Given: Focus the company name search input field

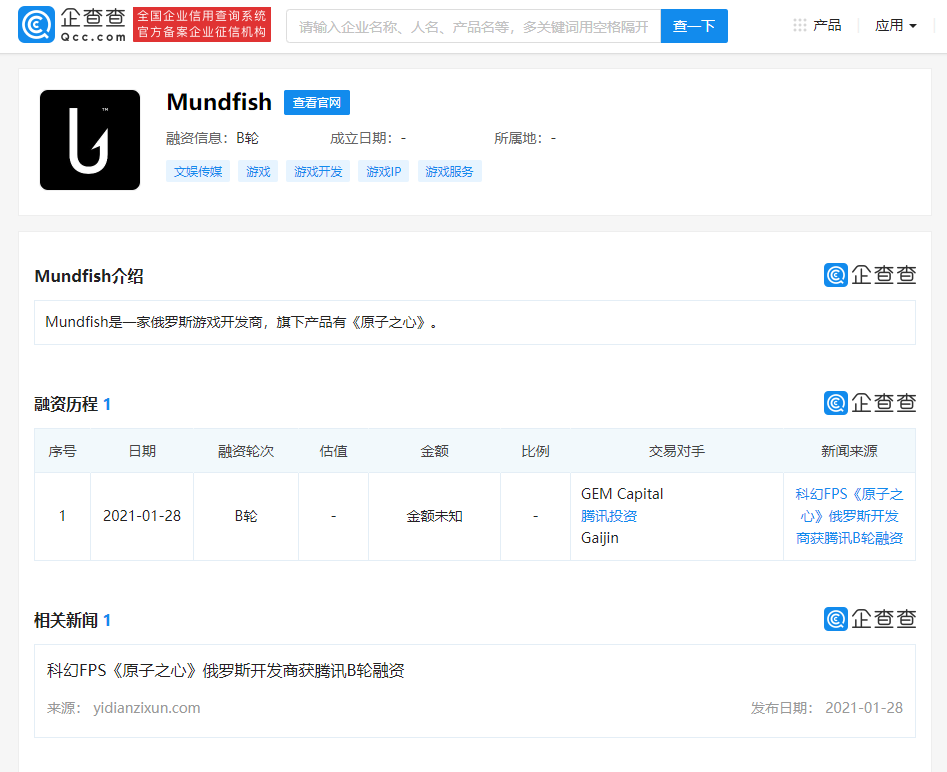Looking at the screenshot, I should pyautogui.click(x=474, y=26).
